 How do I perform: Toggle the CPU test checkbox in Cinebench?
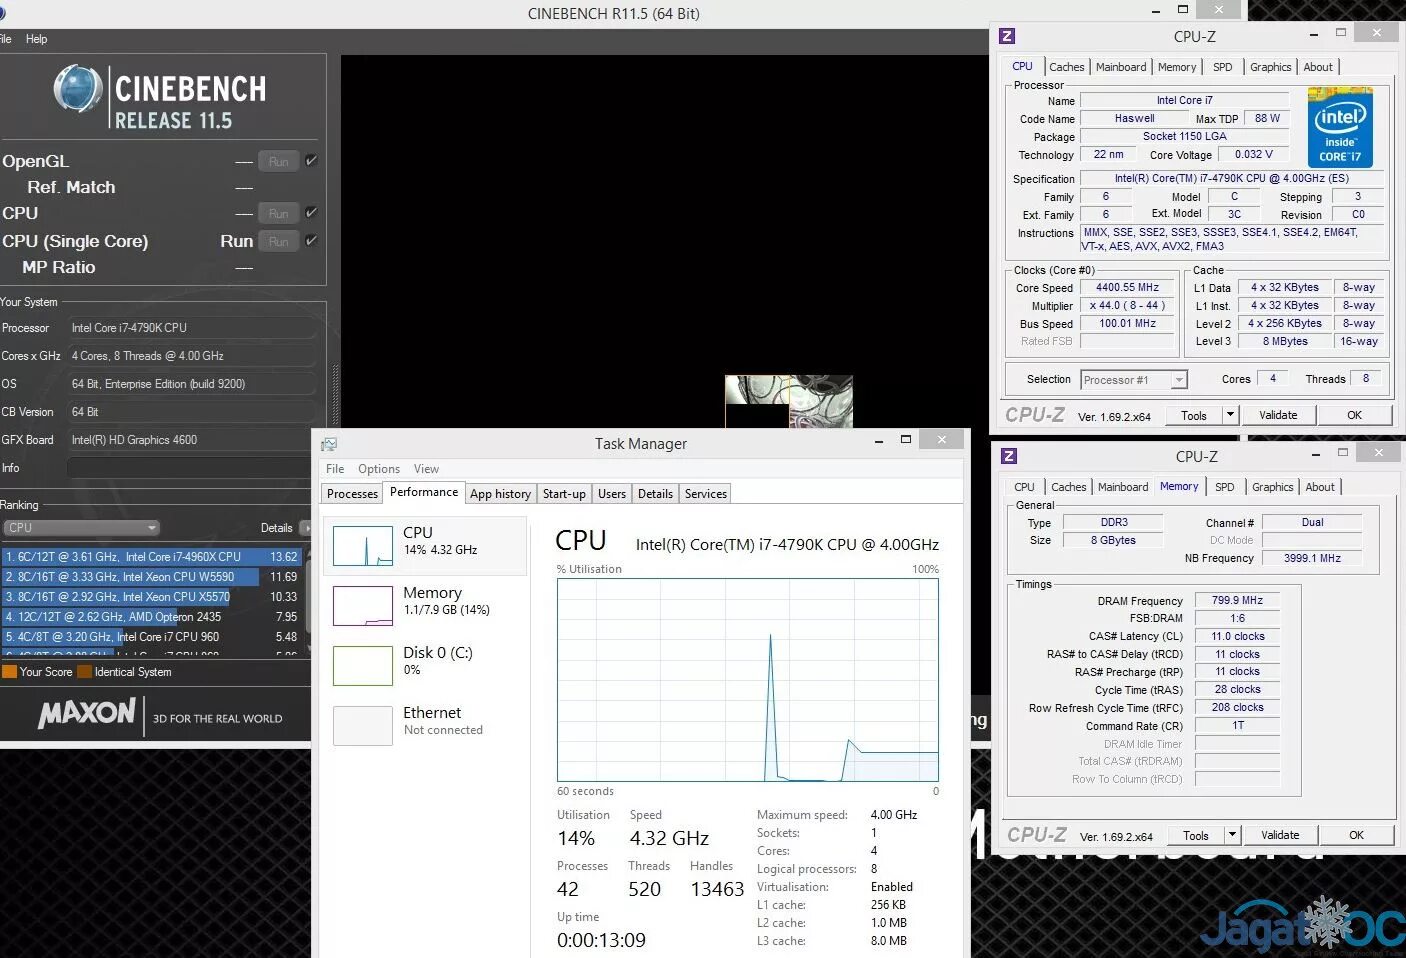coord(311,213)
